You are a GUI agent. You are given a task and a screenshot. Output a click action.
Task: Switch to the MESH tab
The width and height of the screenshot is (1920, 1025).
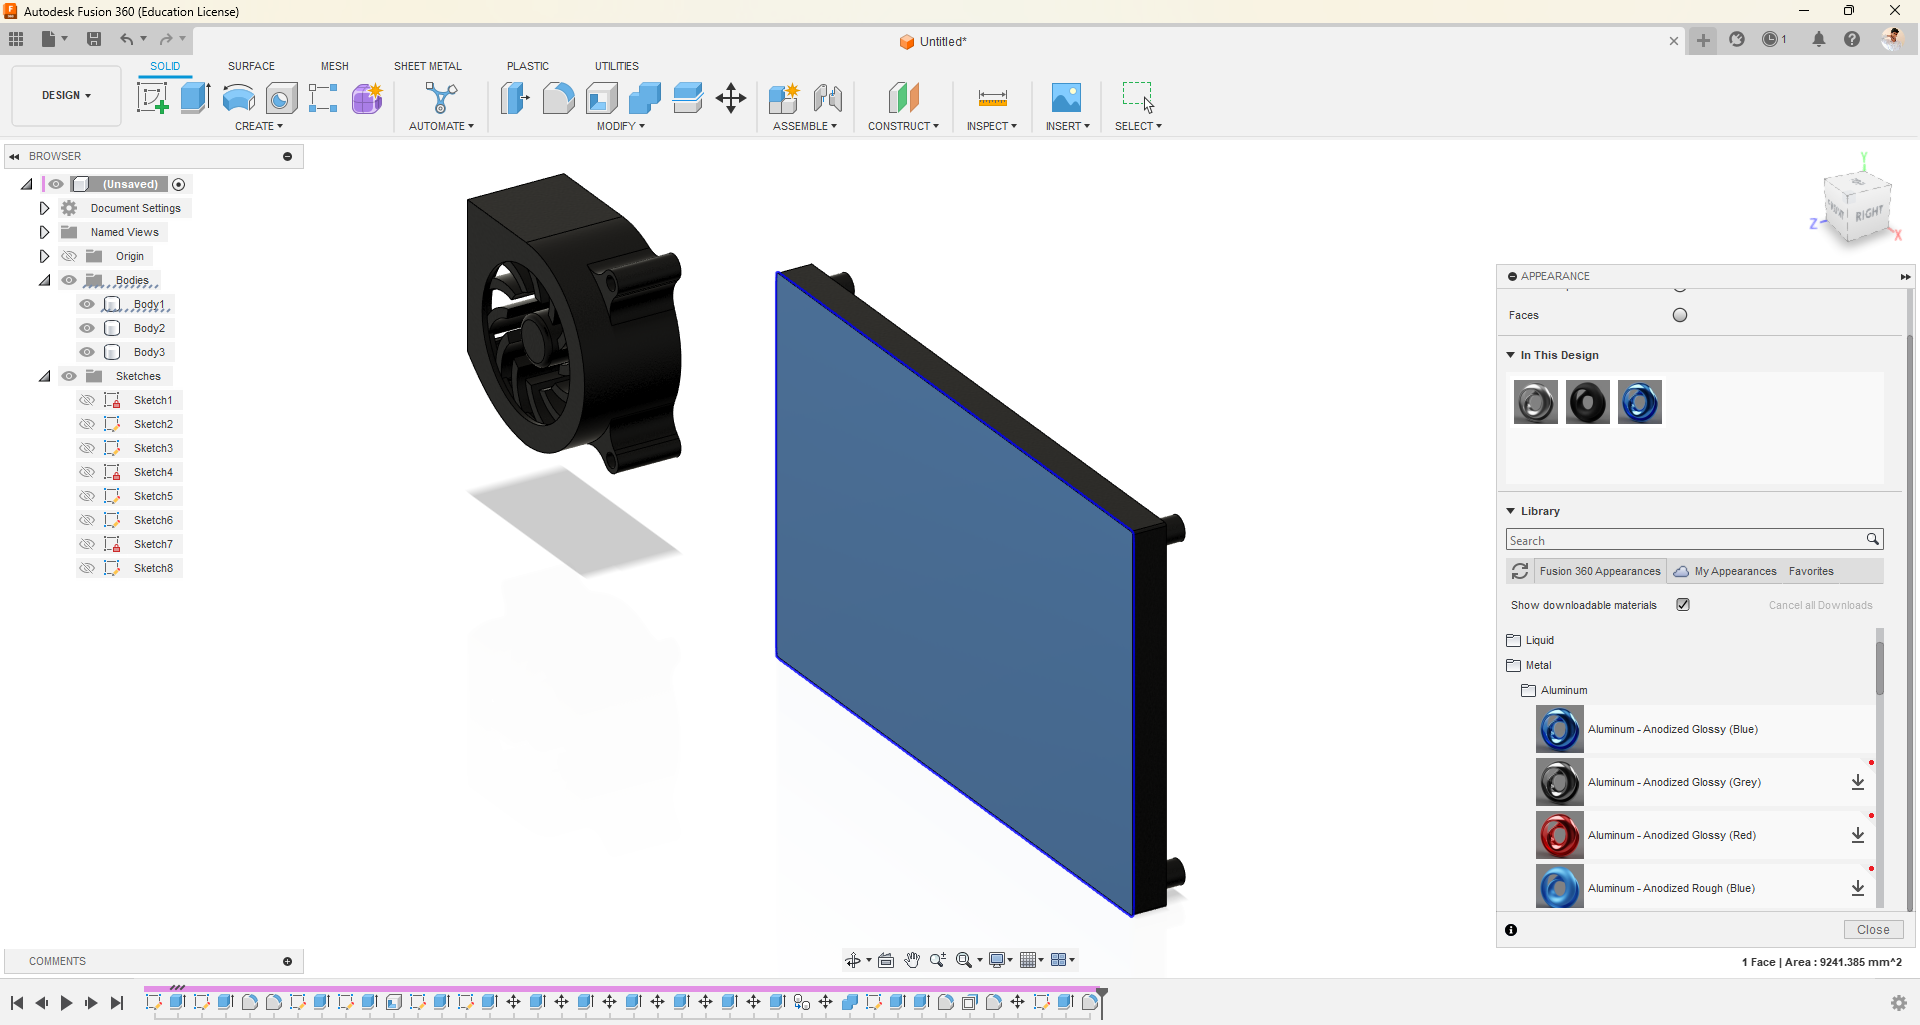tap(335, 66)
